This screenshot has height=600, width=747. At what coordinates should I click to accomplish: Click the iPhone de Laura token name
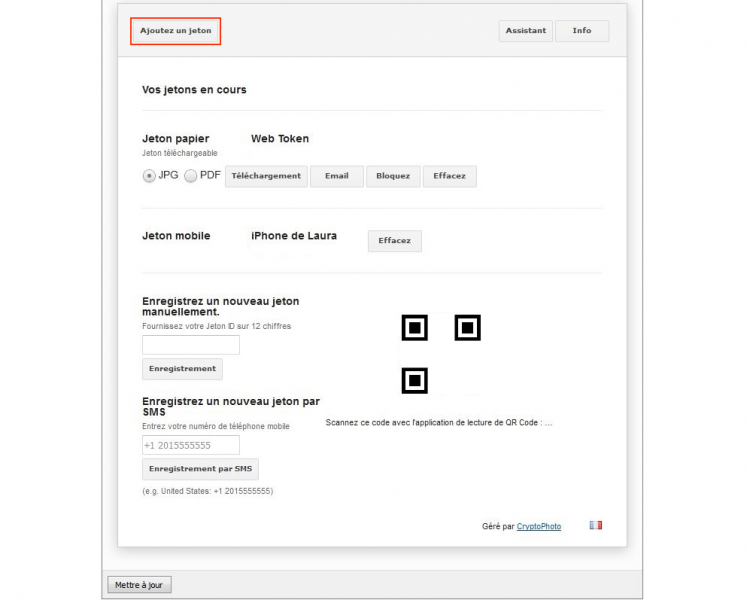coord(294,236)
